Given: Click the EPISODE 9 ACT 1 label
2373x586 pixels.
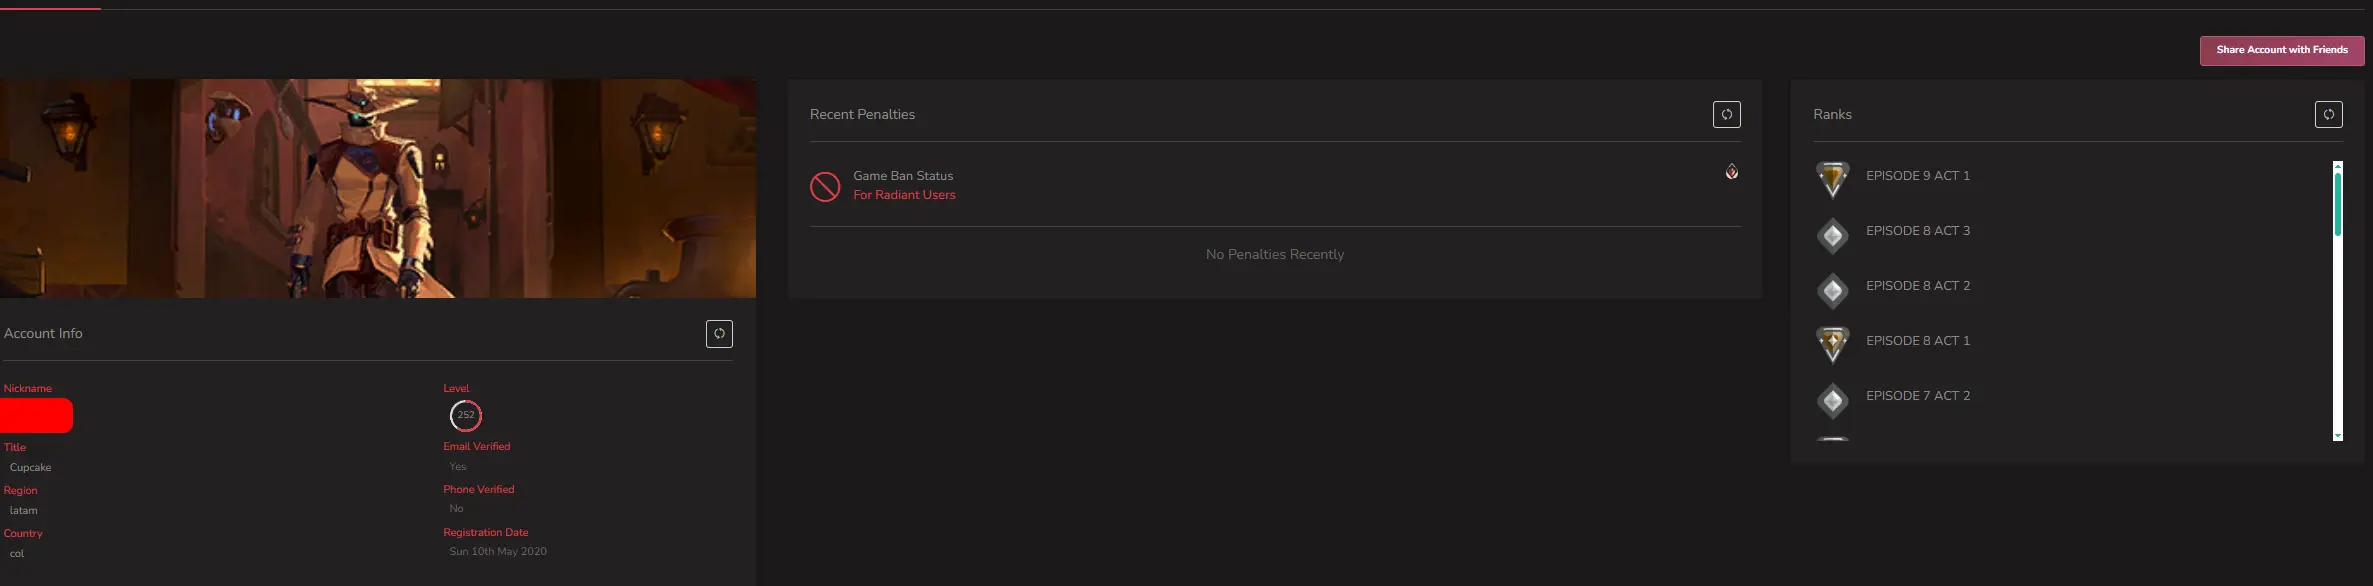Looking at the screenshot, I should (x=1917, y=176).
